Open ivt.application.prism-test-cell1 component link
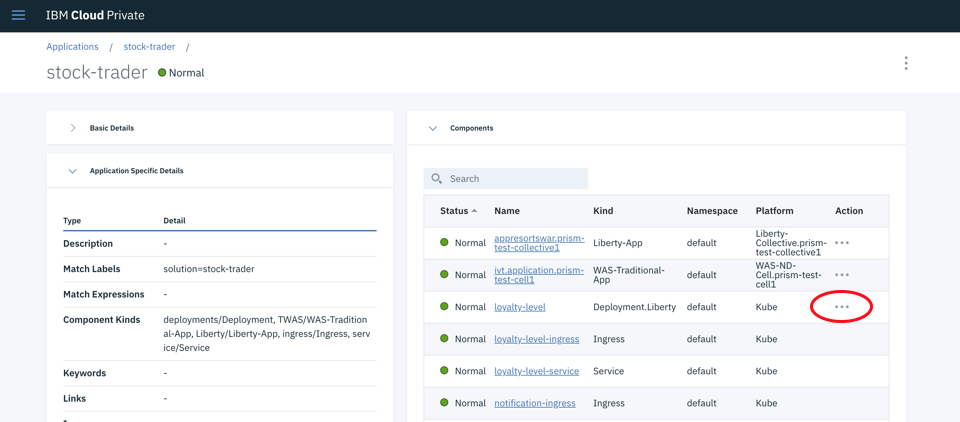This screenshot has height=422, width=960. [x=539, y=275]
